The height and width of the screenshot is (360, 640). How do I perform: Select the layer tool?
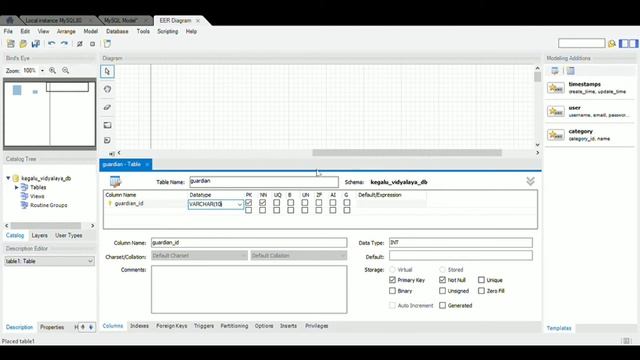point(107,125)
